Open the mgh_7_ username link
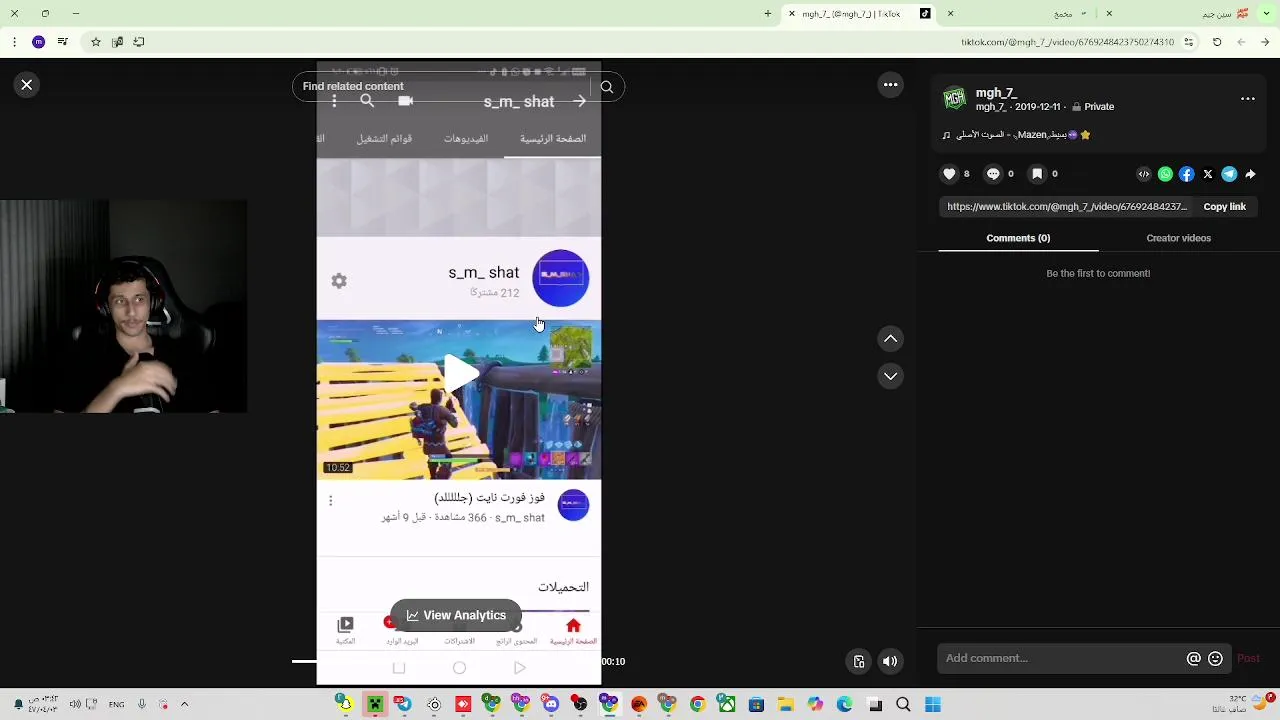Screen dimensions: 1280x720 pos(996,93)
